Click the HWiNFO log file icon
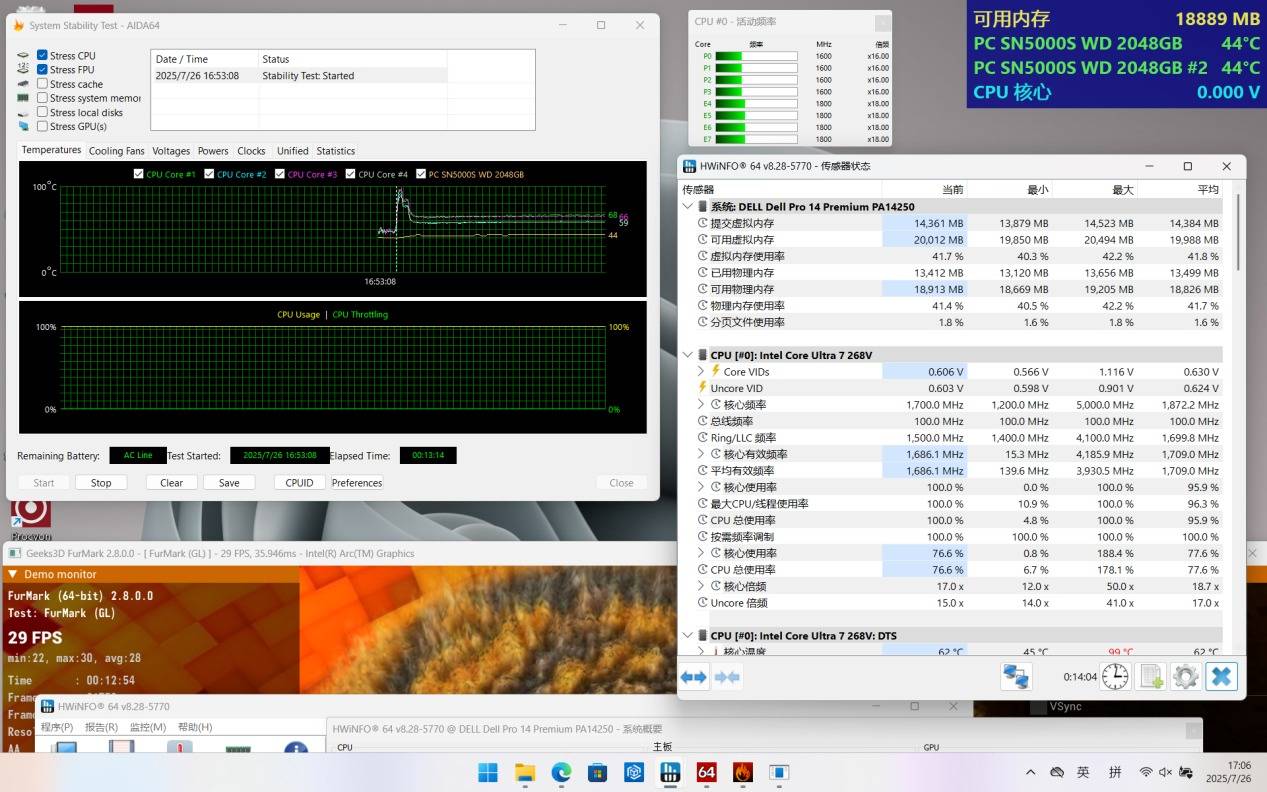1267x792 pixels. point(1151,677)
